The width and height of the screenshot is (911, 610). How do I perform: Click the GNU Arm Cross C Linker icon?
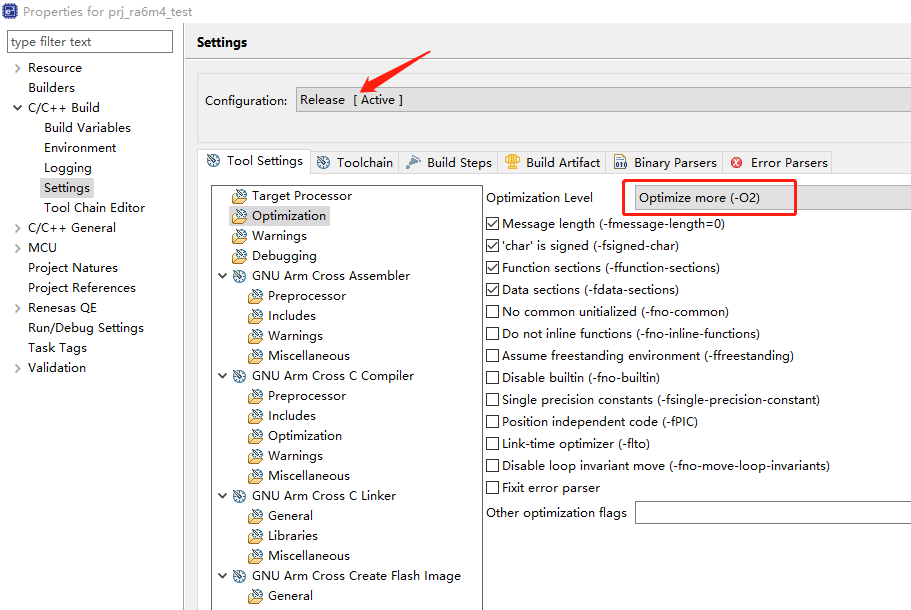[240, 496]
